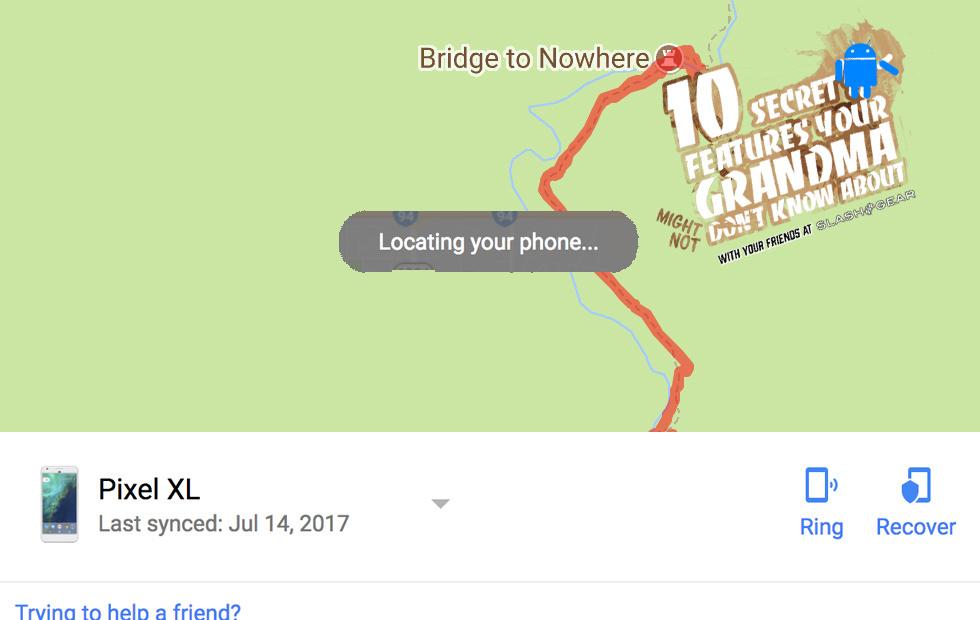Expand the Pixel XL device dropdown arrow
Screen dimensions: 980x620
[441, 504]
